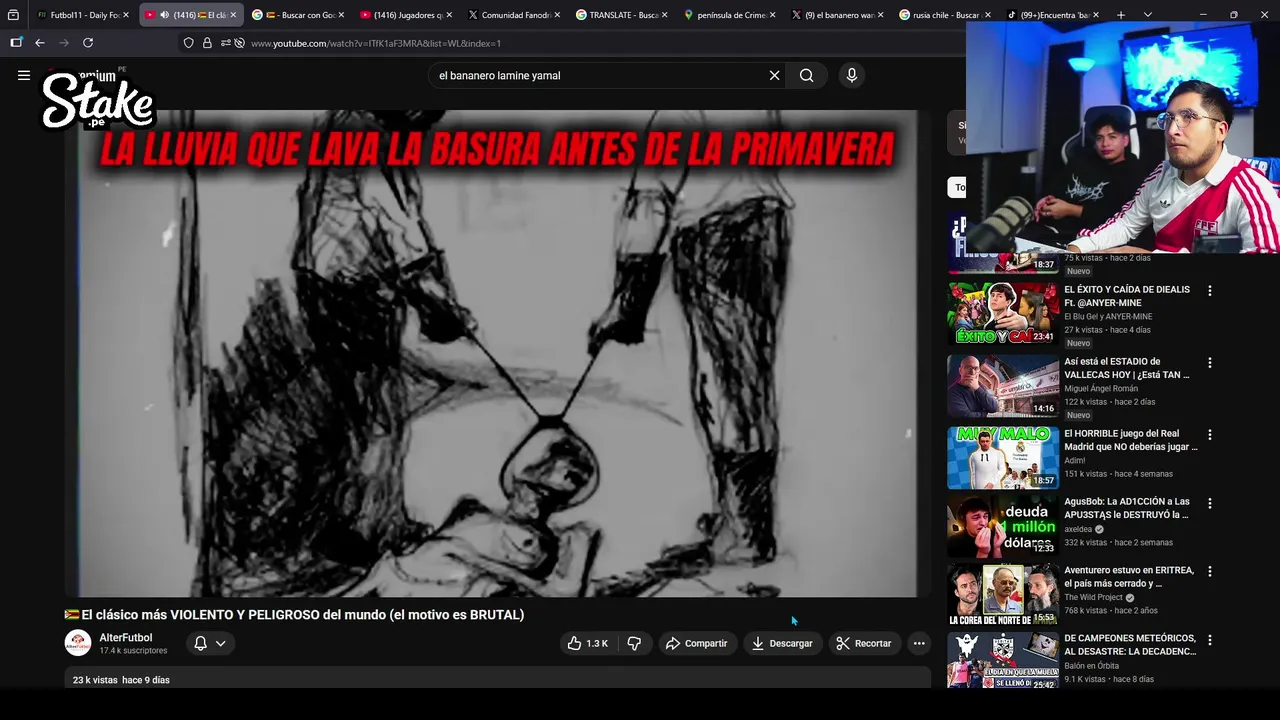Open more actions three-dot menu under video
The height and width of the screenshot is (720, 1280).
[x=919, y=643]
